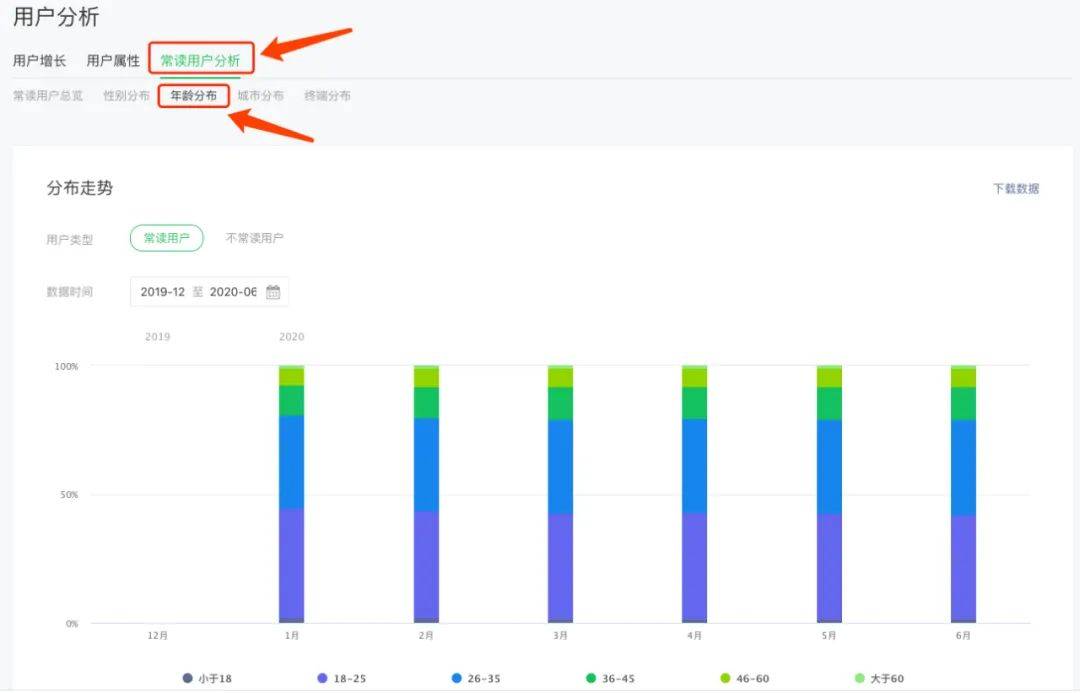Click the 用户类型 label
1080x693 pixels.
coord(70,240)
